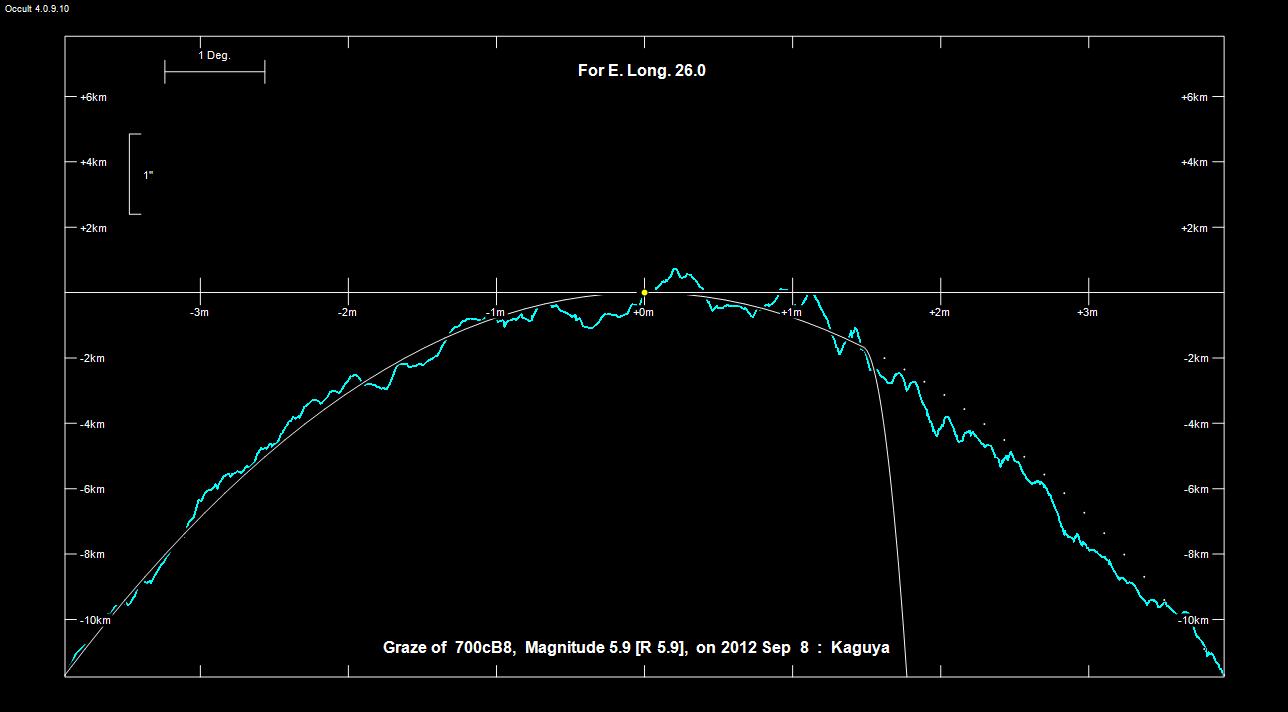This screenshot has width=1288, height=712.
Task: Click the left-side +6km height label
Action: click(x=93, y=97)
